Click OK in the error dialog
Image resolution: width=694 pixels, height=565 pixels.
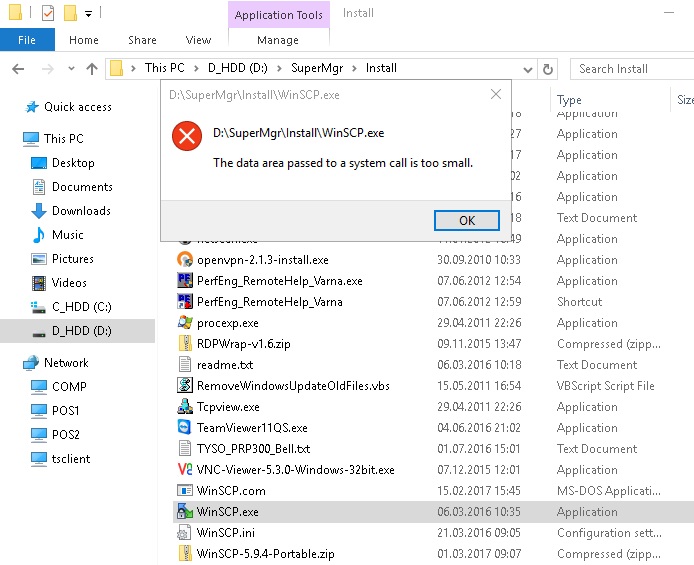[x=466, y=220]
